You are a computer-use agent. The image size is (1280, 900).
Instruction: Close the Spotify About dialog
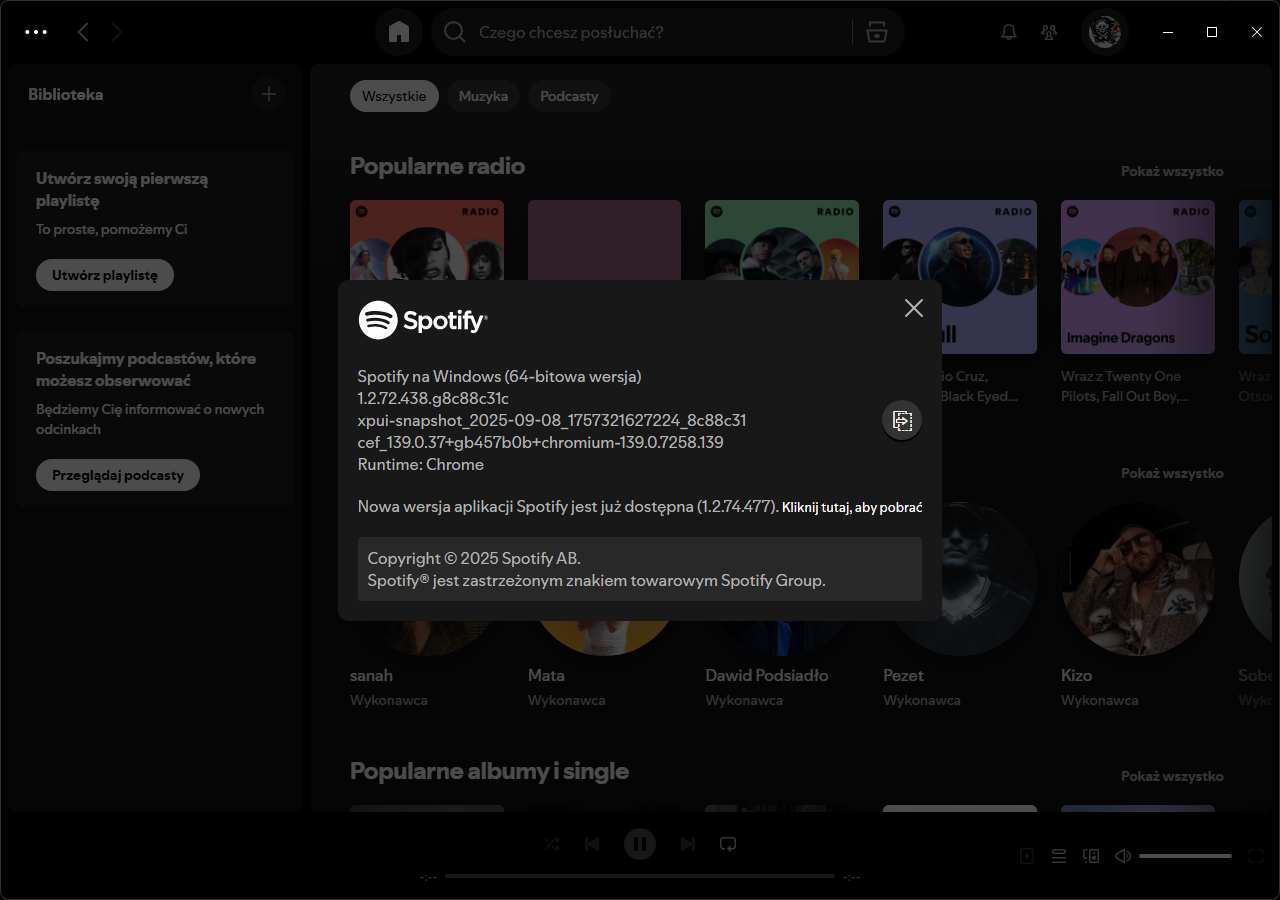[914, 308]
